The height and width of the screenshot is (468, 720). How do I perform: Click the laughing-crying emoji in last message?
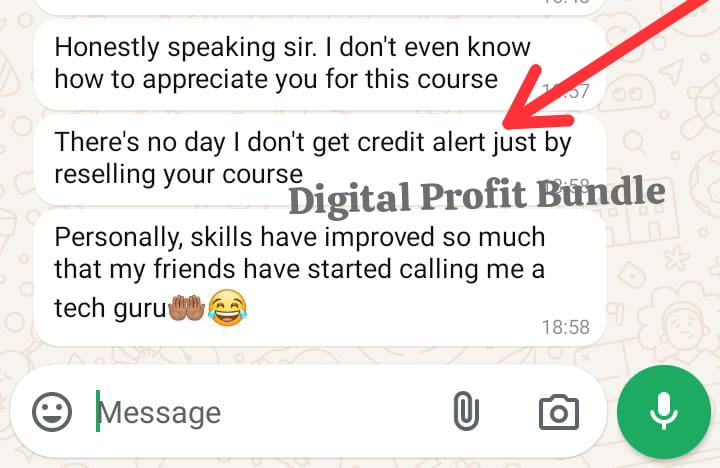(x=227, y=308)
